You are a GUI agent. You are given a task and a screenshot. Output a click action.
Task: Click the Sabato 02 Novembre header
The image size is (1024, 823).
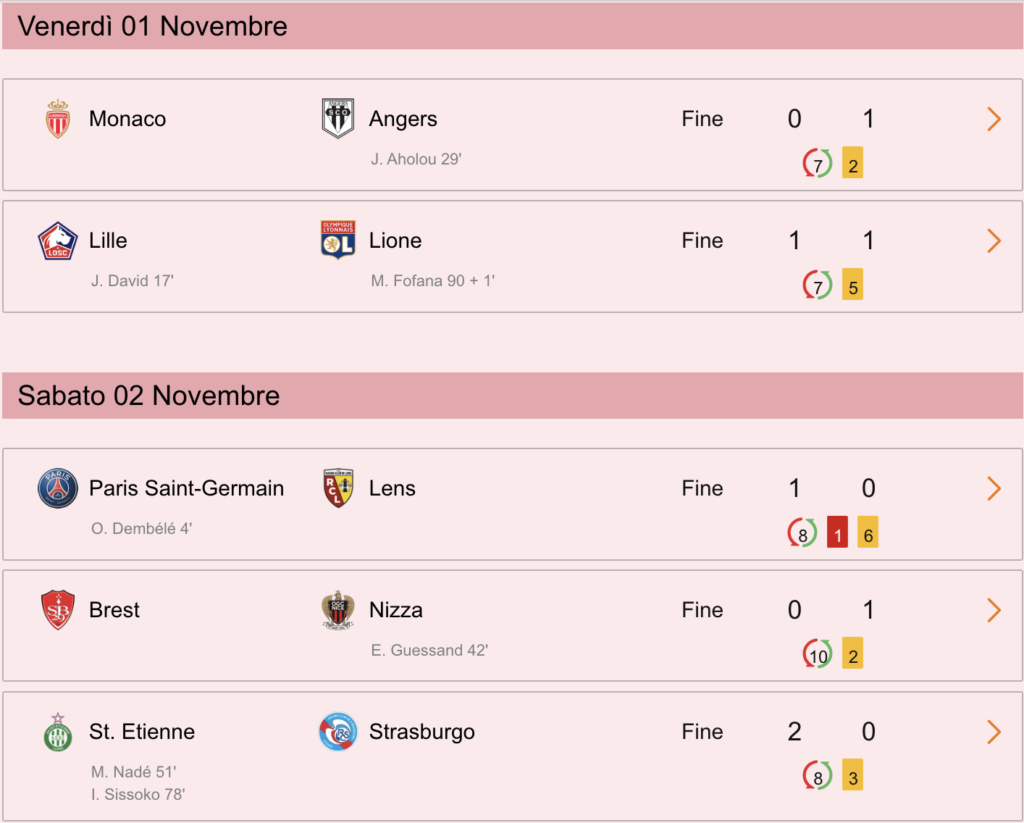512,396
